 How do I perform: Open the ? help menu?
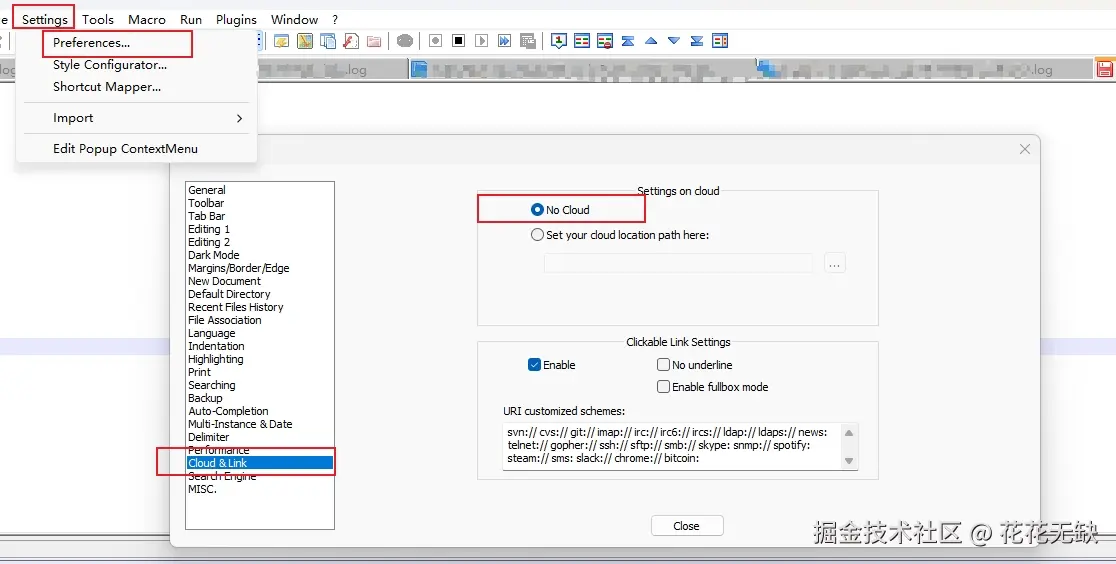pyautogui.click(x=335, y=19)
